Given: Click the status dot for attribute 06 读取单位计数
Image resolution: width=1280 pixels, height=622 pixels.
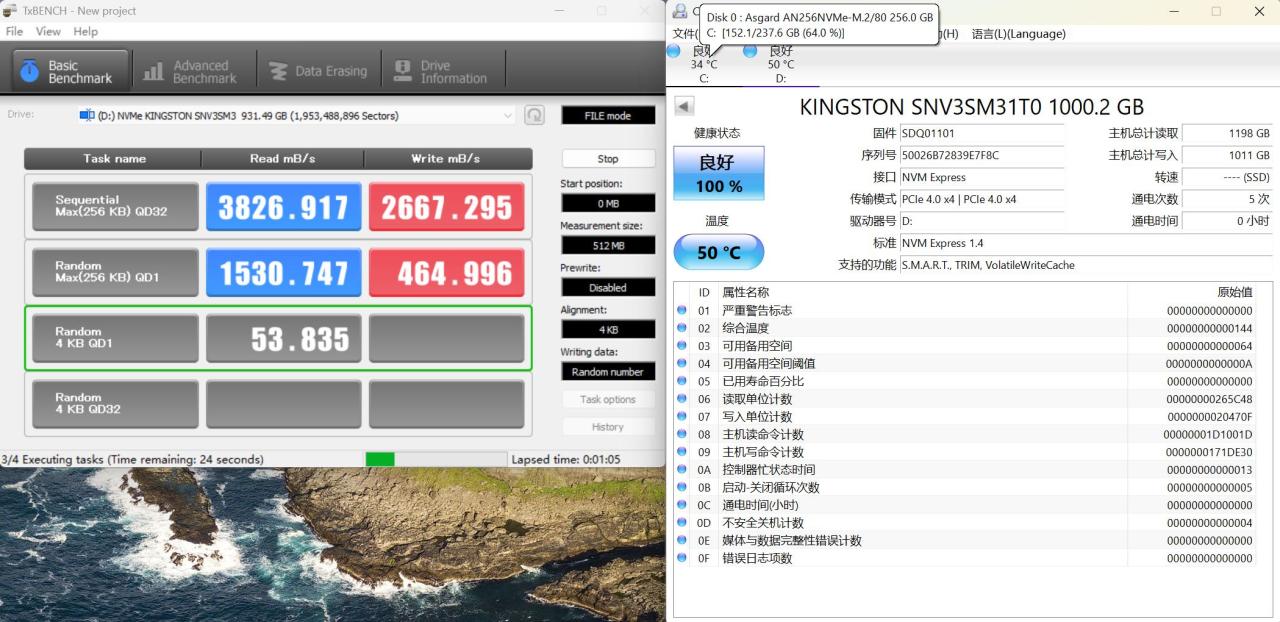Looking at the screenshot, I should [x=682, y=399].
